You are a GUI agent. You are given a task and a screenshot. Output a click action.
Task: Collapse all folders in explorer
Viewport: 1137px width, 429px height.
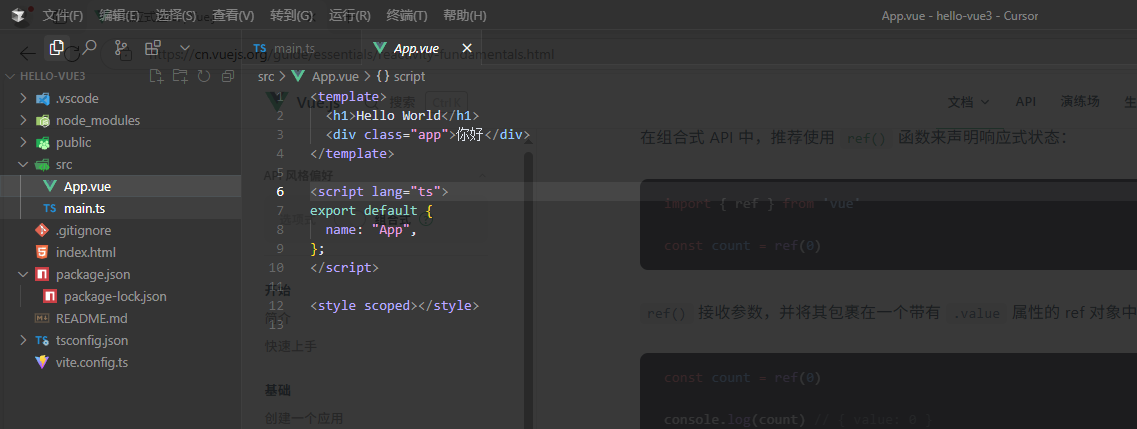228,76
